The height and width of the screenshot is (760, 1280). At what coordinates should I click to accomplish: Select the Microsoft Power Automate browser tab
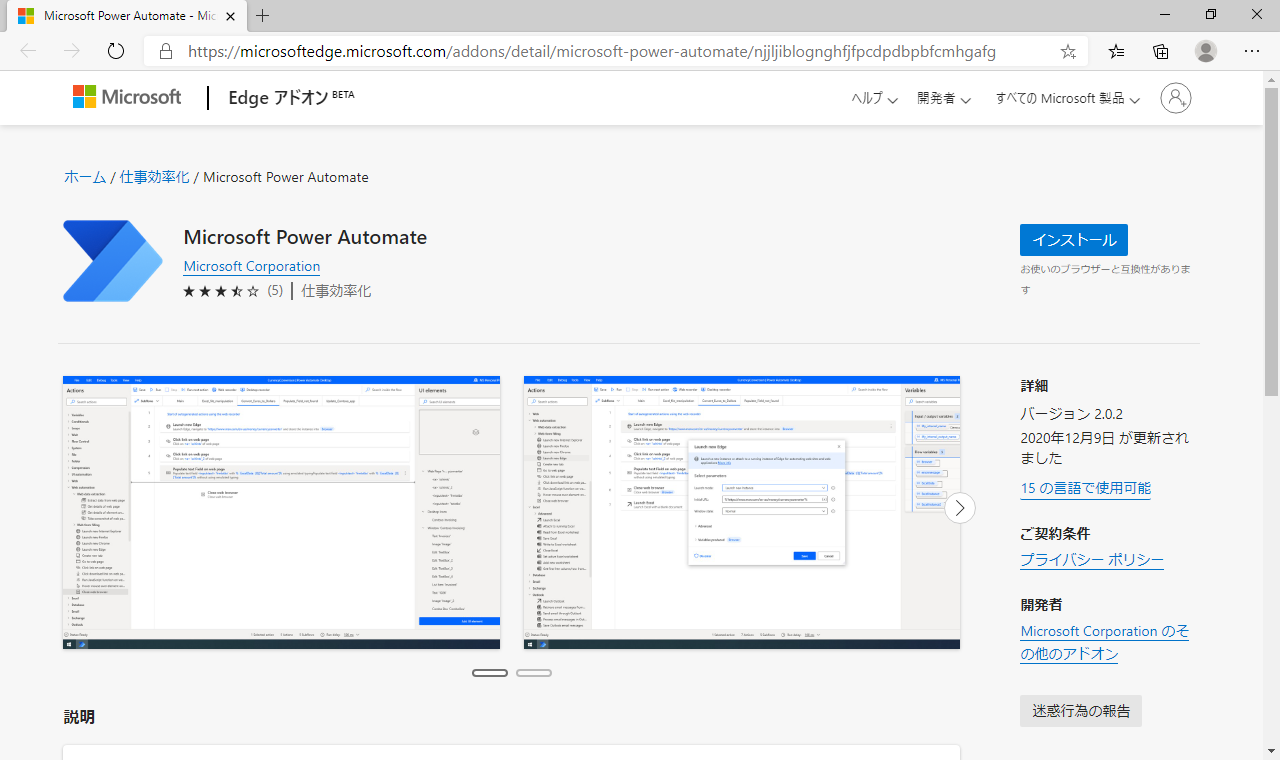pos(125,16)
